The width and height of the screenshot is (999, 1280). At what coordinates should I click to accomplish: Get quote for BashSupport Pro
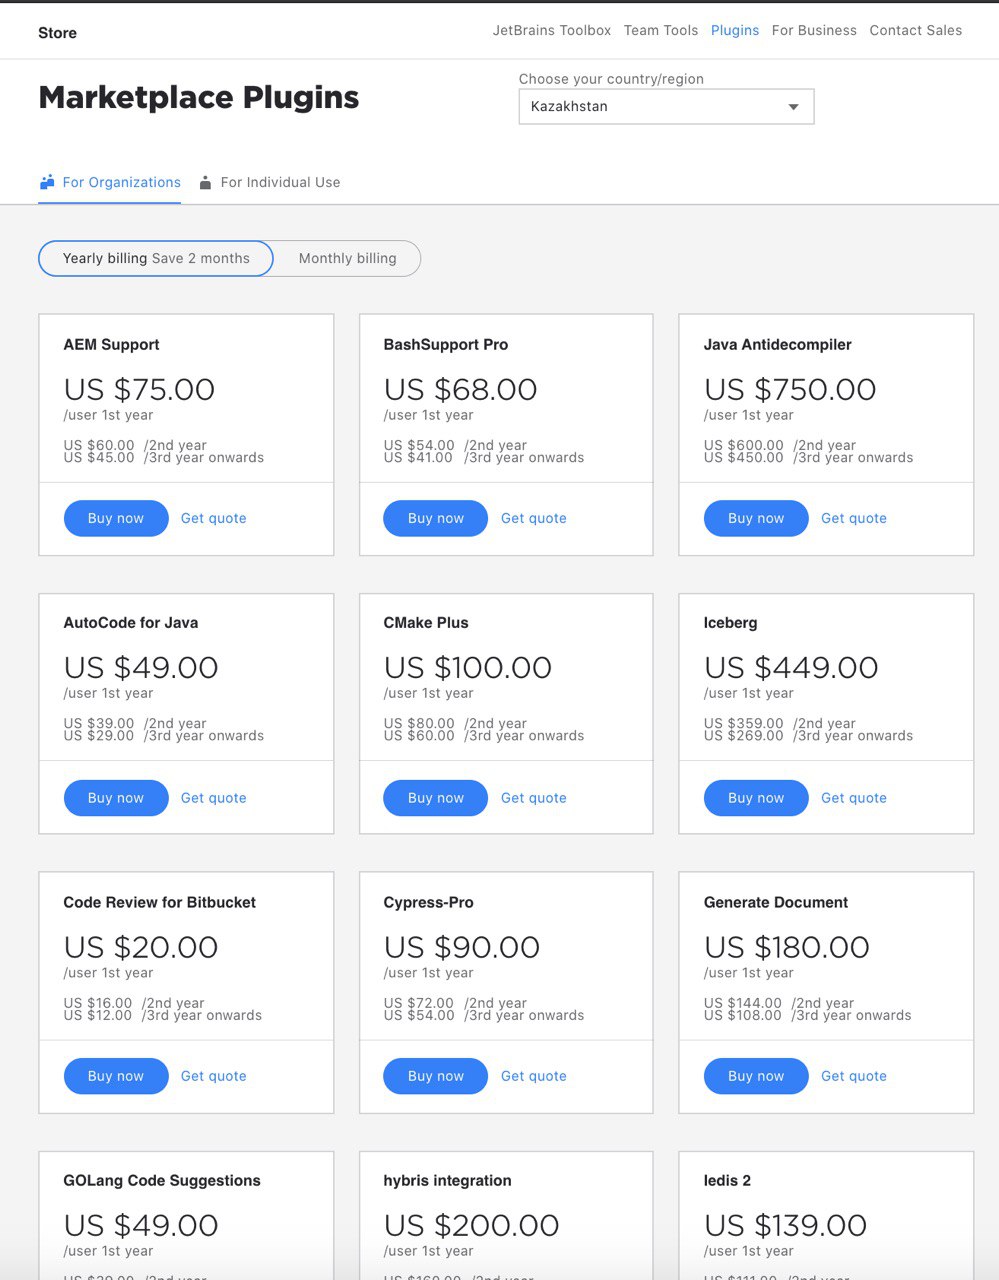(534, 518)
